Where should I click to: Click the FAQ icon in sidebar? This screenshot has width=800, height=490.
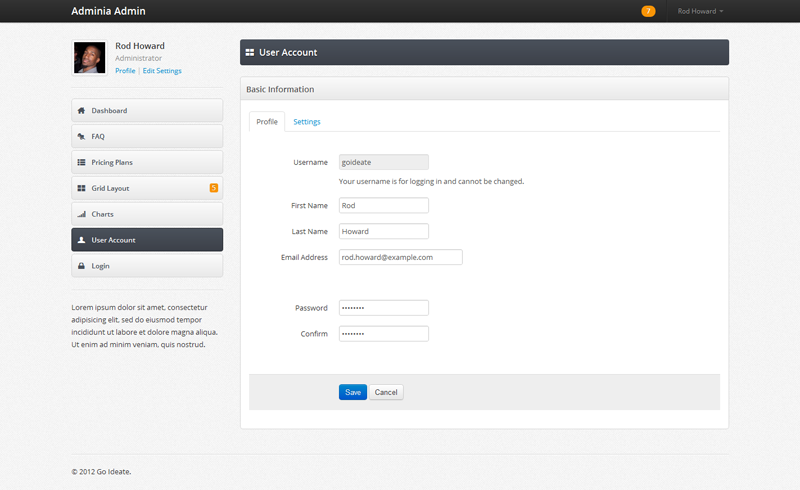point(81,136)
